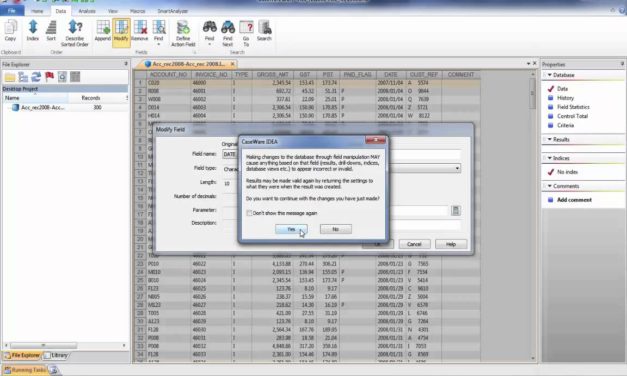Collapse the Indices section in Properties
This screenshot has height=376, width=627.
coord(550,158)
